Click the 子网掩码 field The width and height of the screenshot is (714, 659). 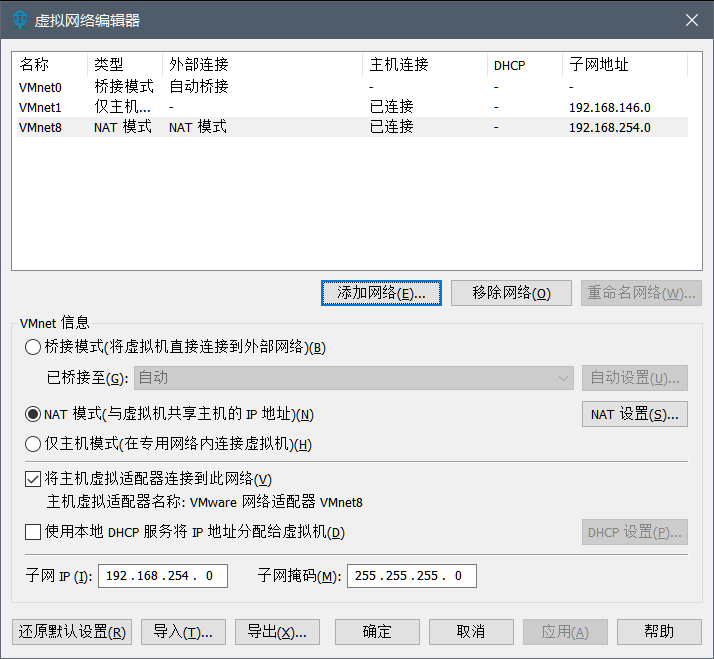(x=412, y=576)
